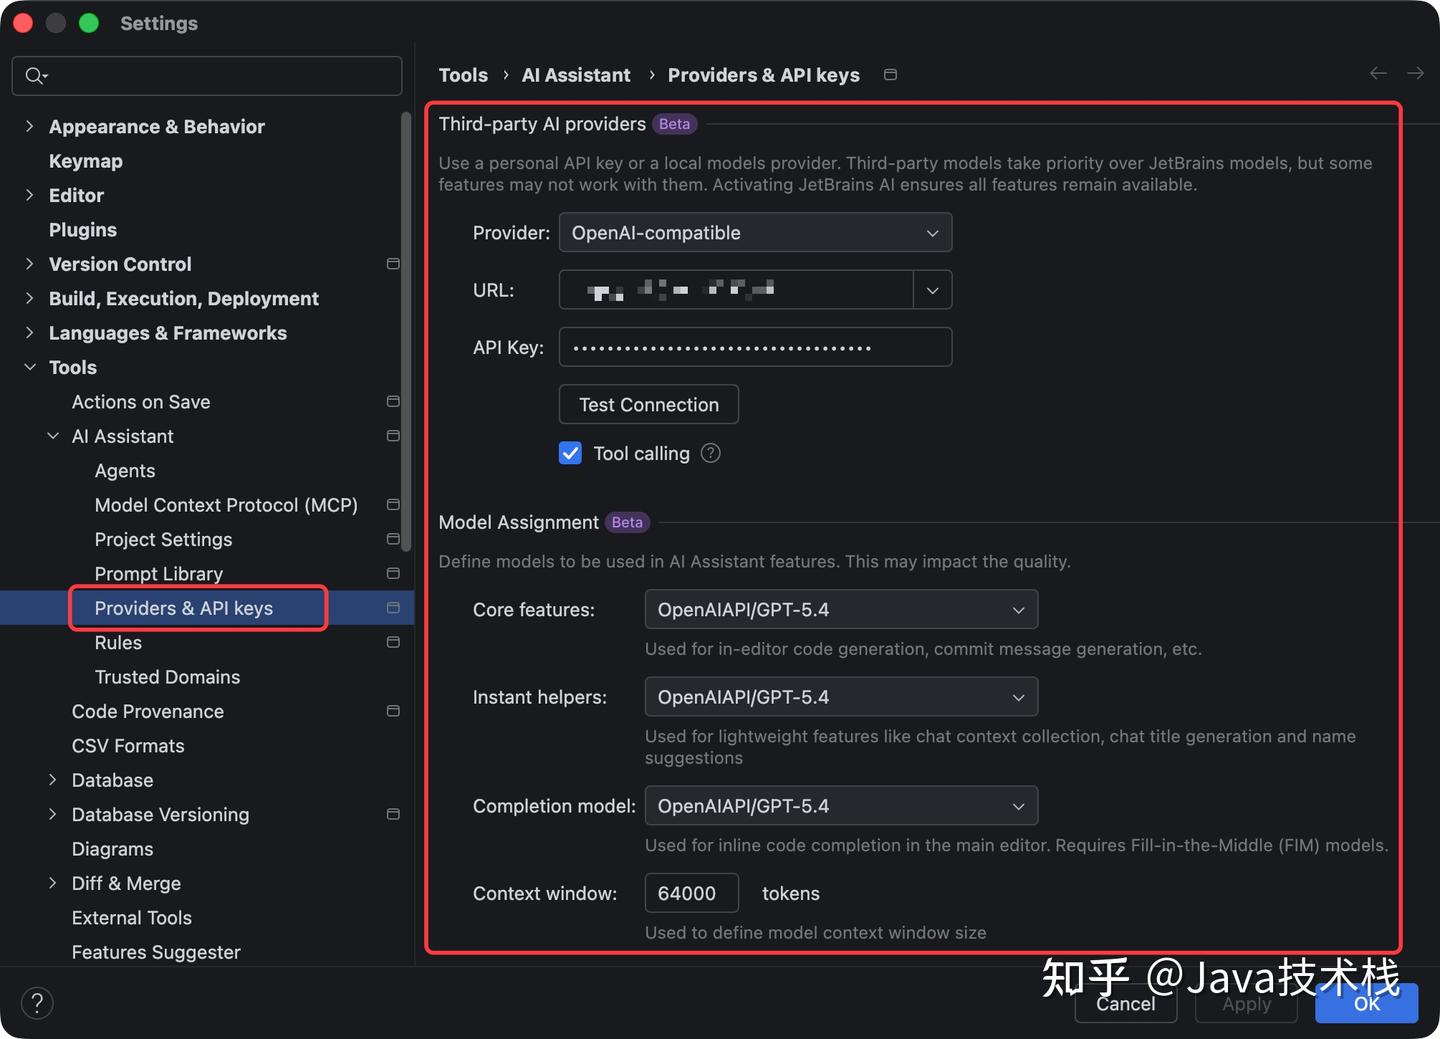This screenshot has height=1039, width=1440.
Task: Open the URL history dropdown arrow
Action: point(932,290)
